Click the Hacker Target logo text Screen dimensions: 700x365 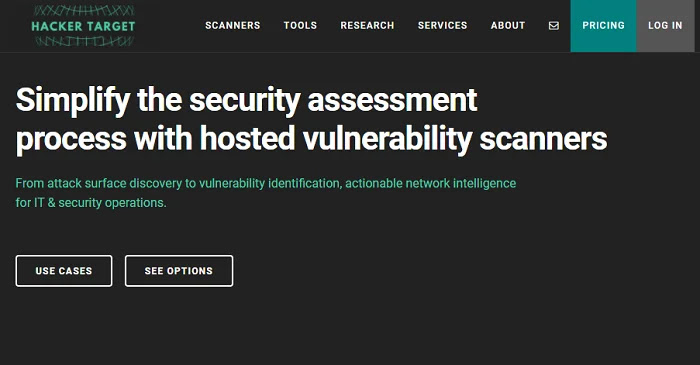click(x=83, y=26)
